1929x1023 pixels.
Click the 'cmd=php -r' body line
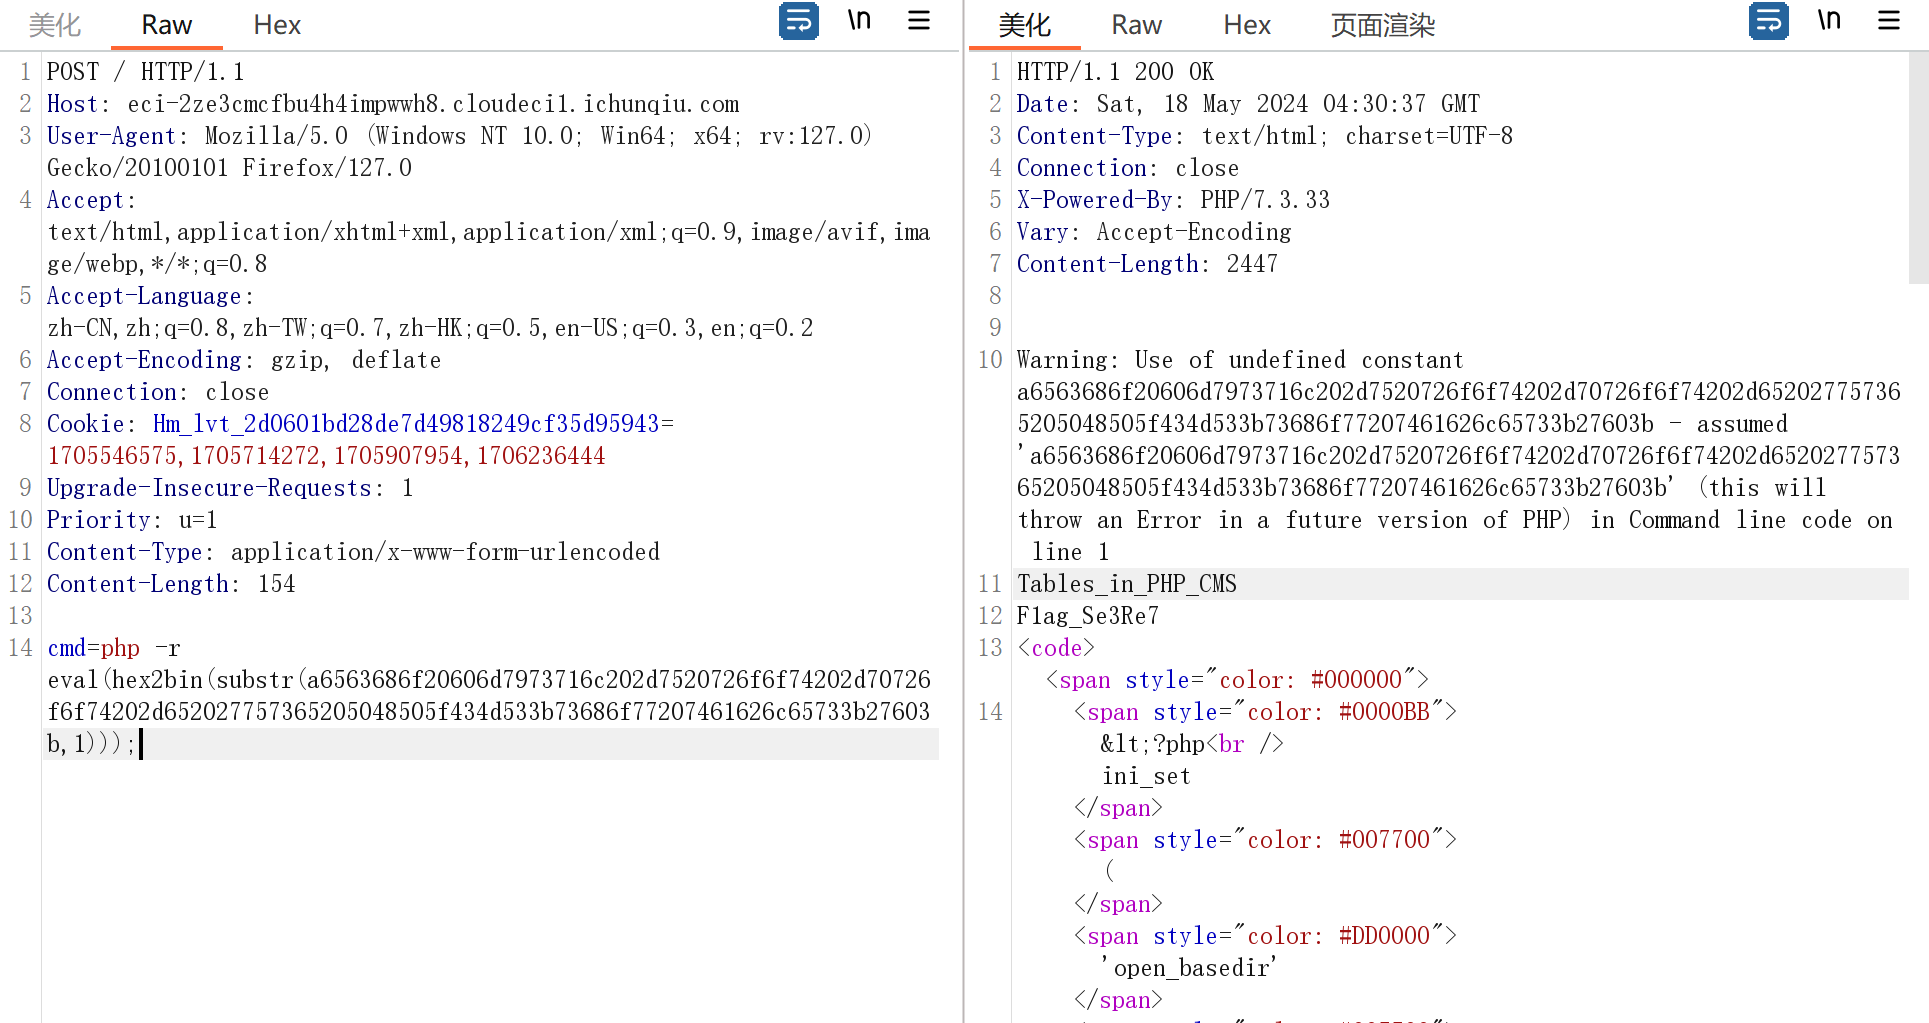(x=114, y=648)
